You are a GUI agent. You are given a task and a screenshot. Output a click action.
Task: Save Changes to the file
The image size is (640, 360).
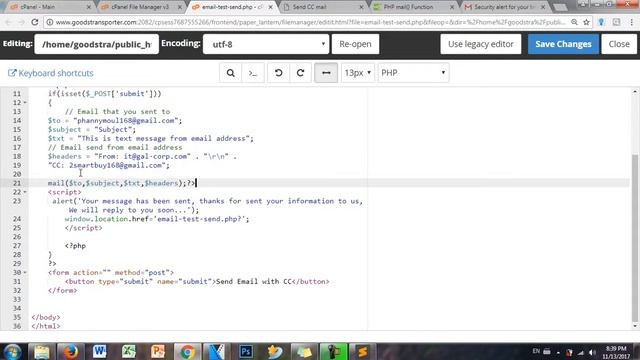tap(563, 44)
